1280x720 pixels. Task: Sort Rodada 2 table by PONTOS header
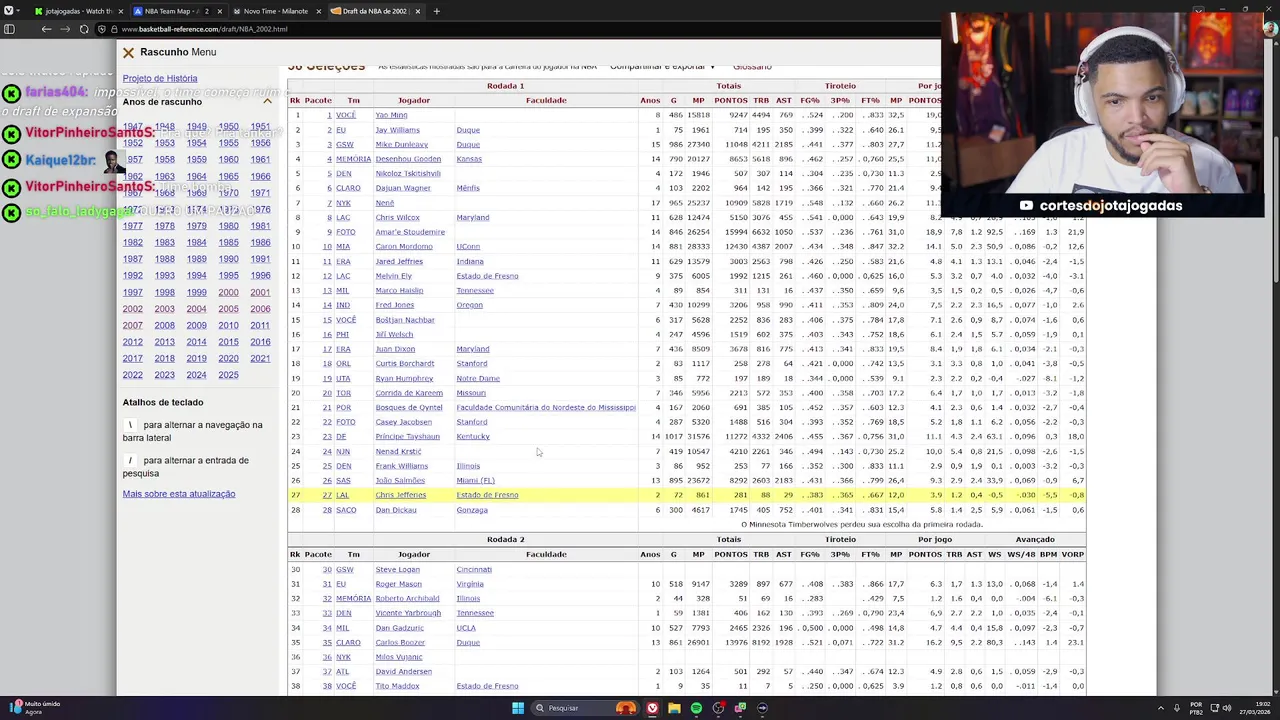point(731,554)
